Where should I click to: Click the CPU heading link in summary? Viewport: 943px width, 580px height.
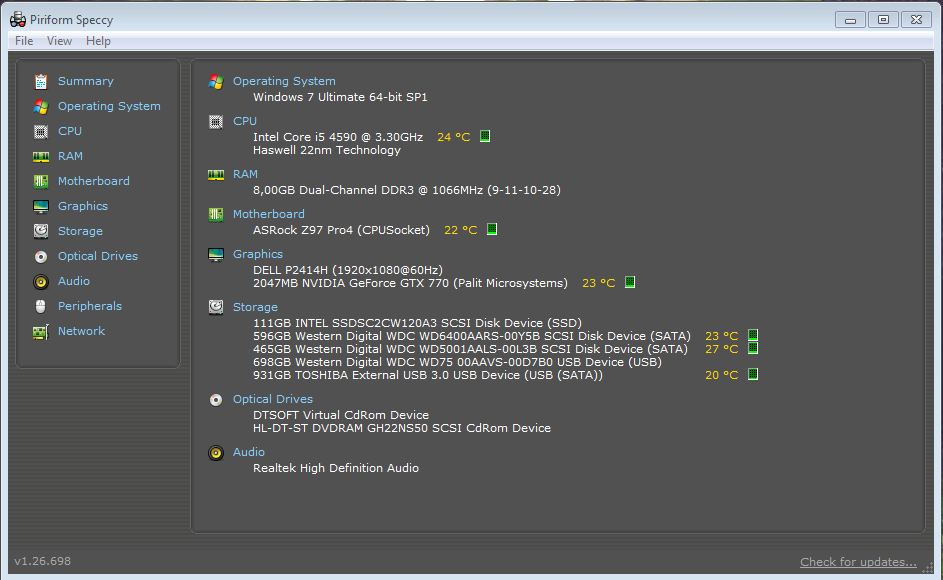point(245,121)
